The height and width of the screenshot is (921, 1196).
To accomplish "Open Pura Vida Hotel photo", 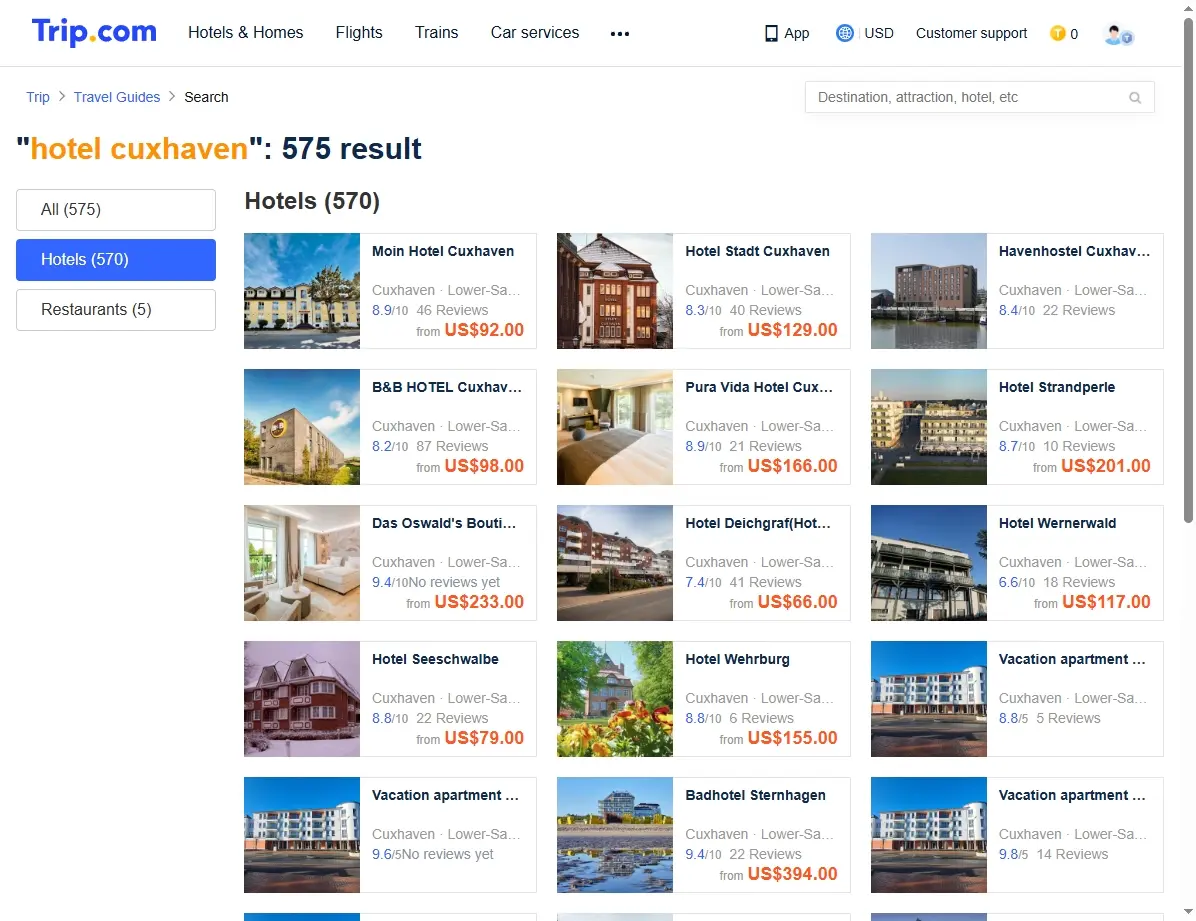I will pos(615,427).
